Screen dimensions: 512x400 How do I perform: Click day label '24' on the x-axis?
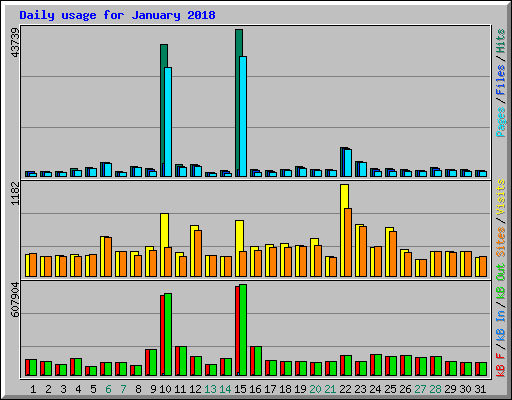375,389
